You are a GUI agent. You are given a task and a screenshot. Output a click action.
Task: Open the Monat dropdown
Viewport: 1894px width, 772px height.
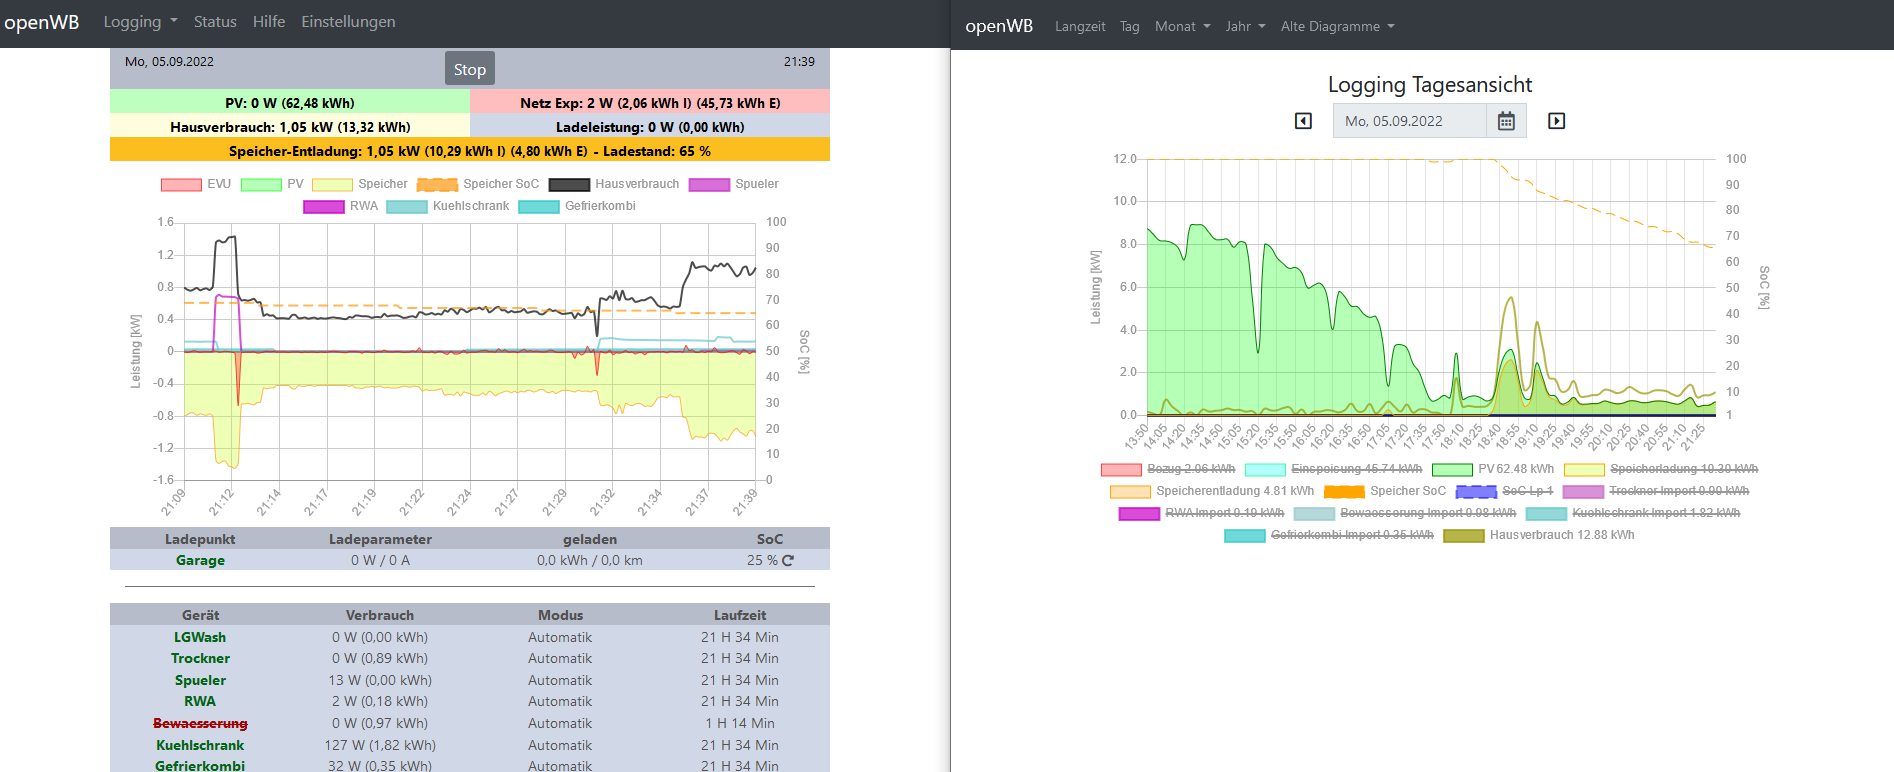1182,27
